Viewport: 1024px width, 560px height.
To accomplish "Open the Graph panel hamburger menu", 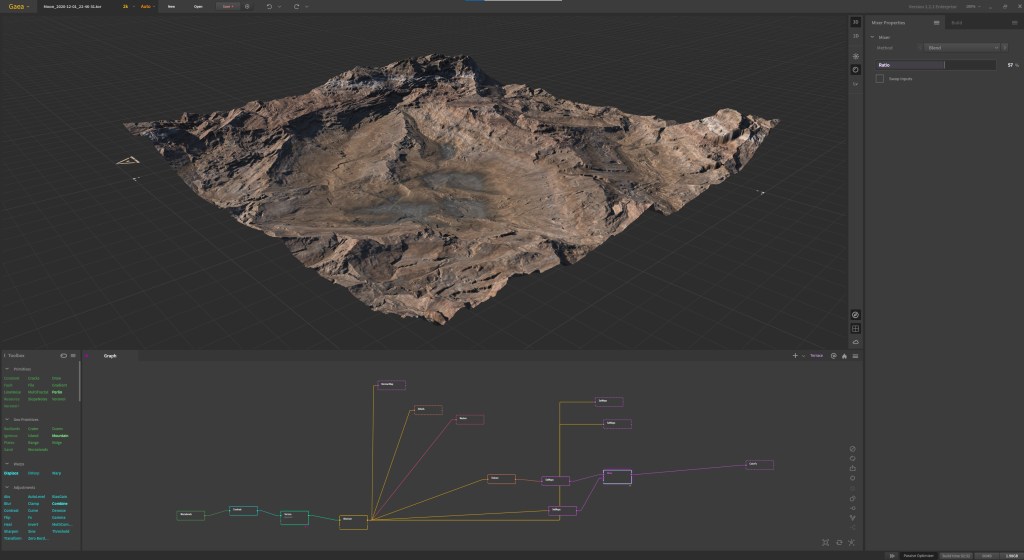I will pos(856,355).
